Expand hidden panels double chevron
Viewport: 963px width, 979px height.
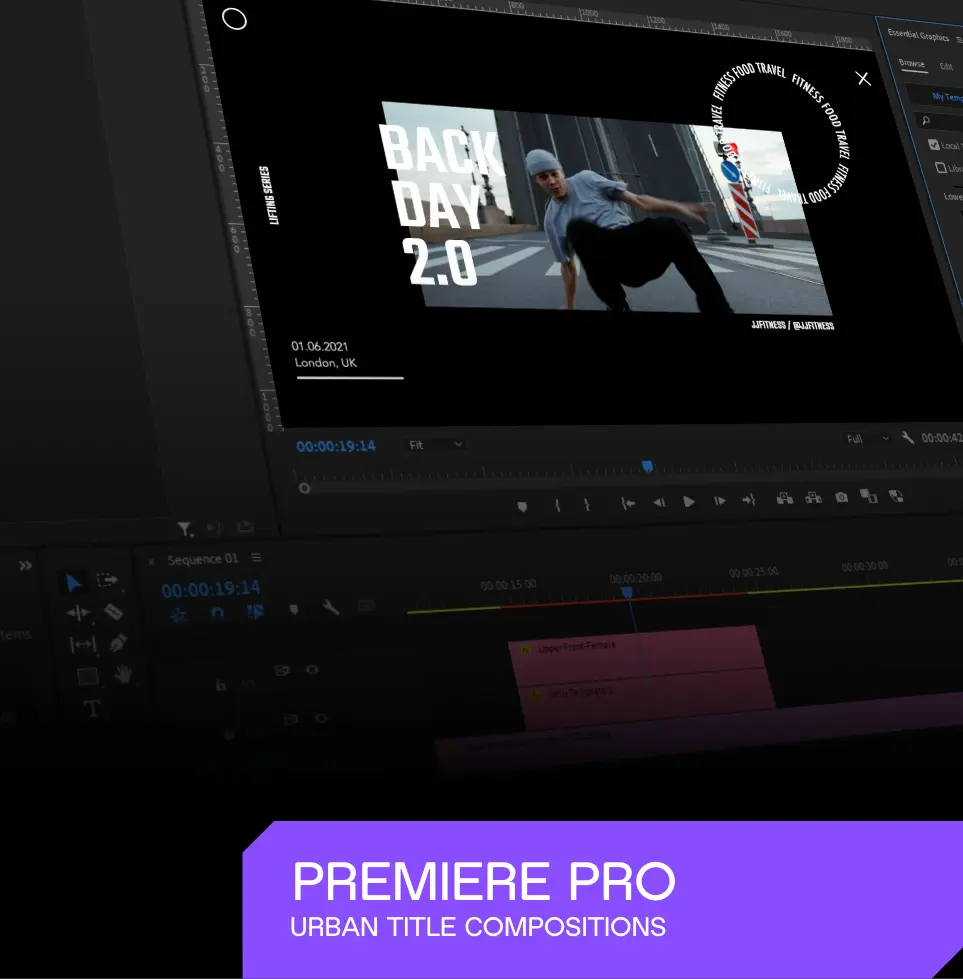point(25,566)
